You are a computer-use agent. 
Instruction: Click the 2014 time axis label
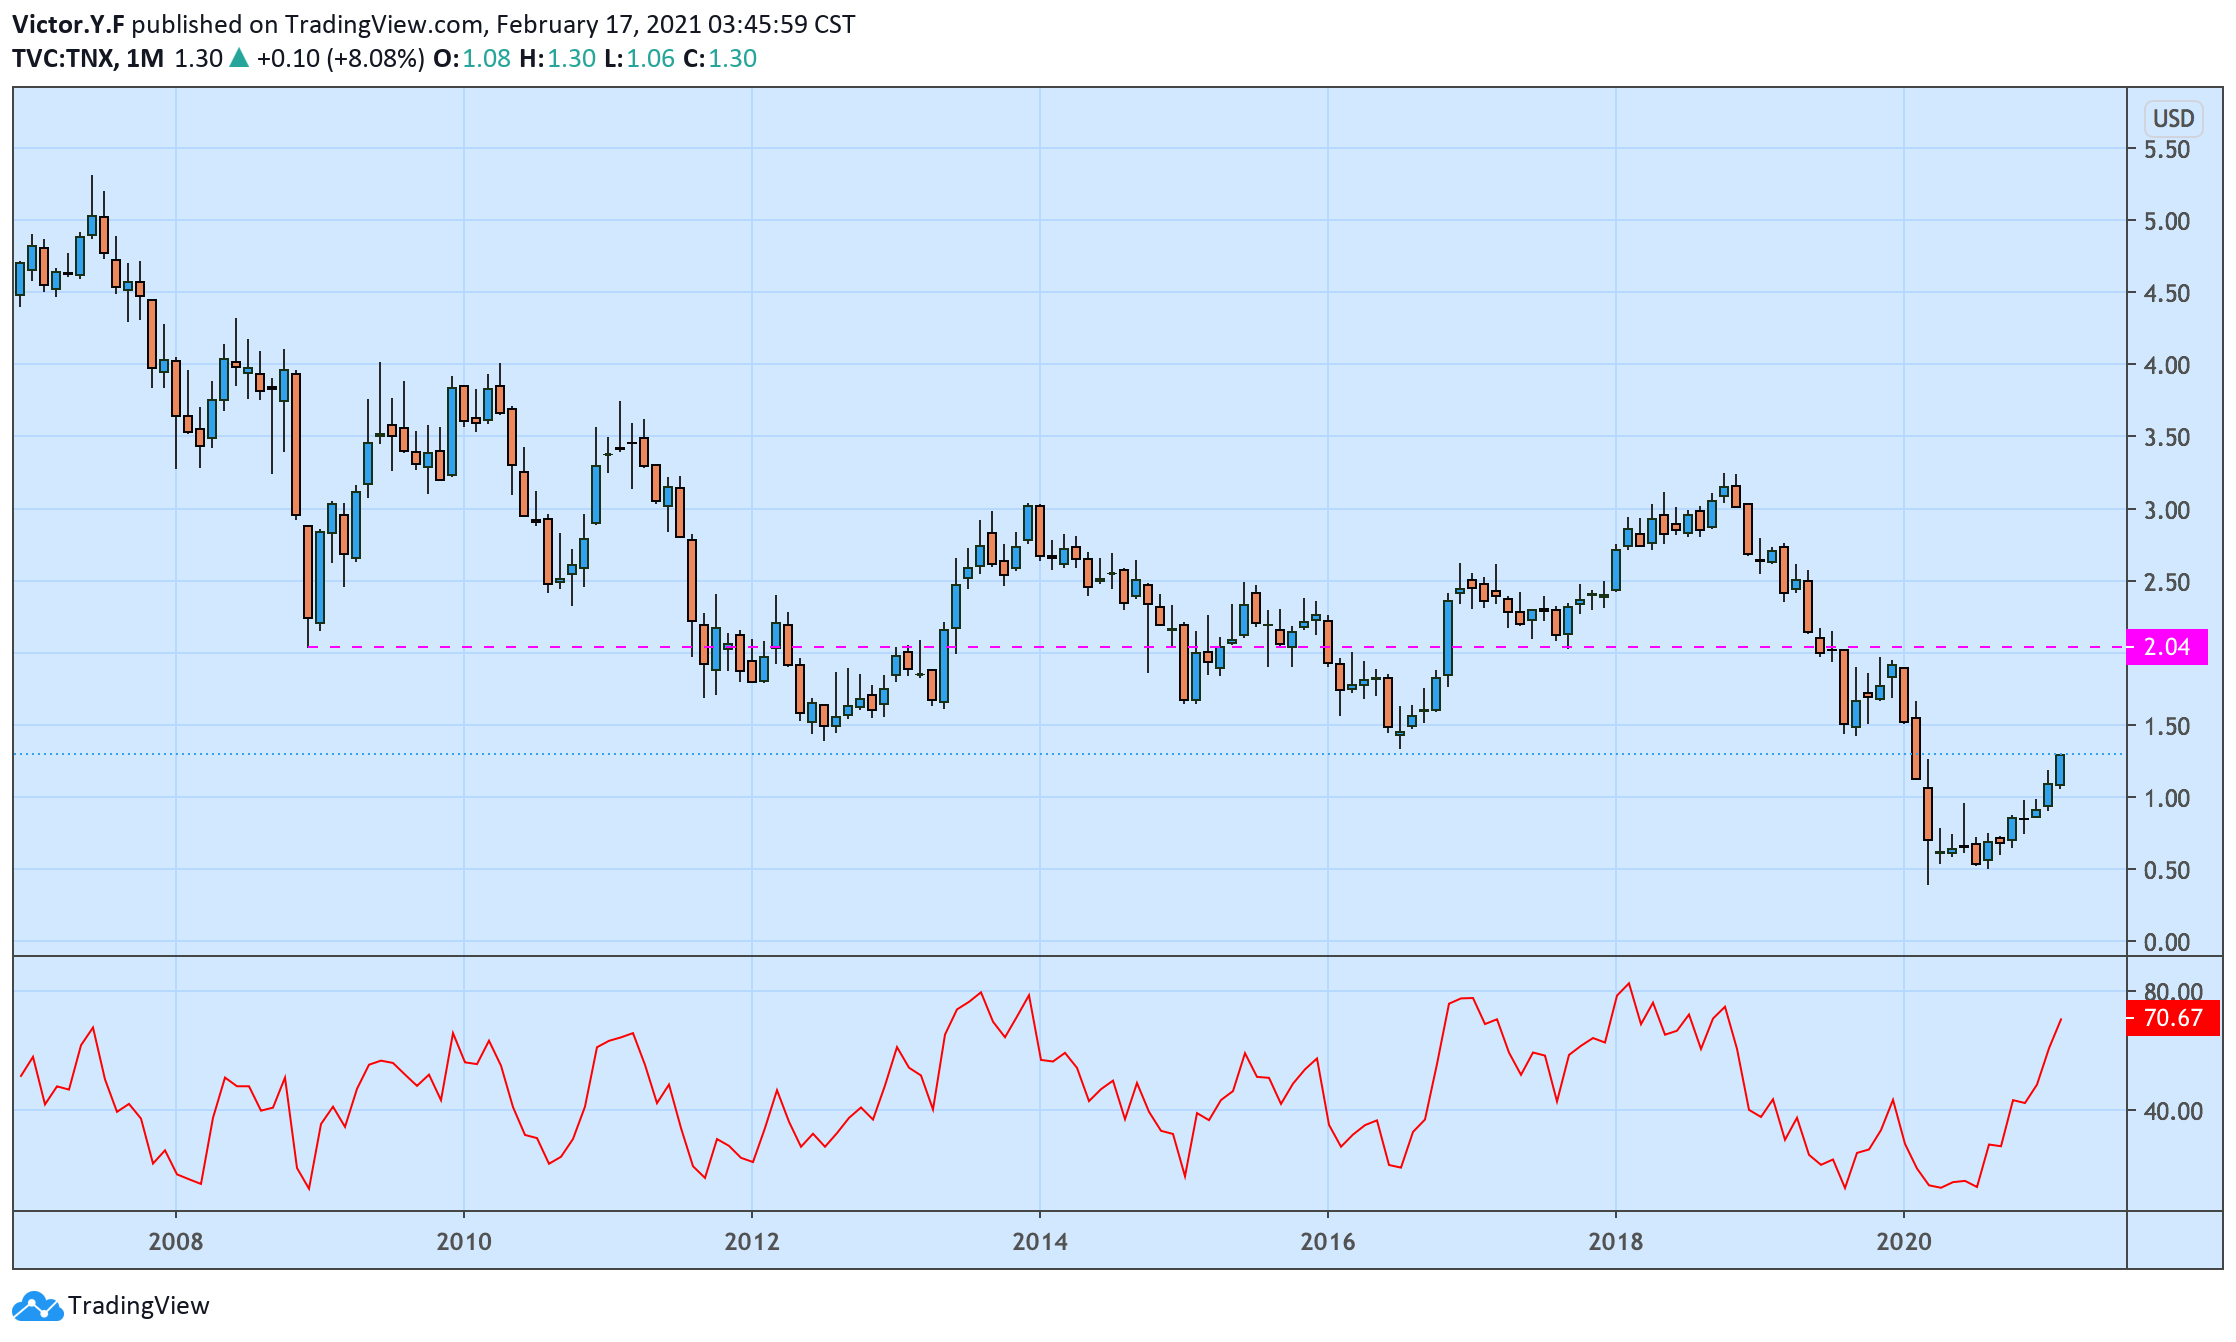1040,1241
